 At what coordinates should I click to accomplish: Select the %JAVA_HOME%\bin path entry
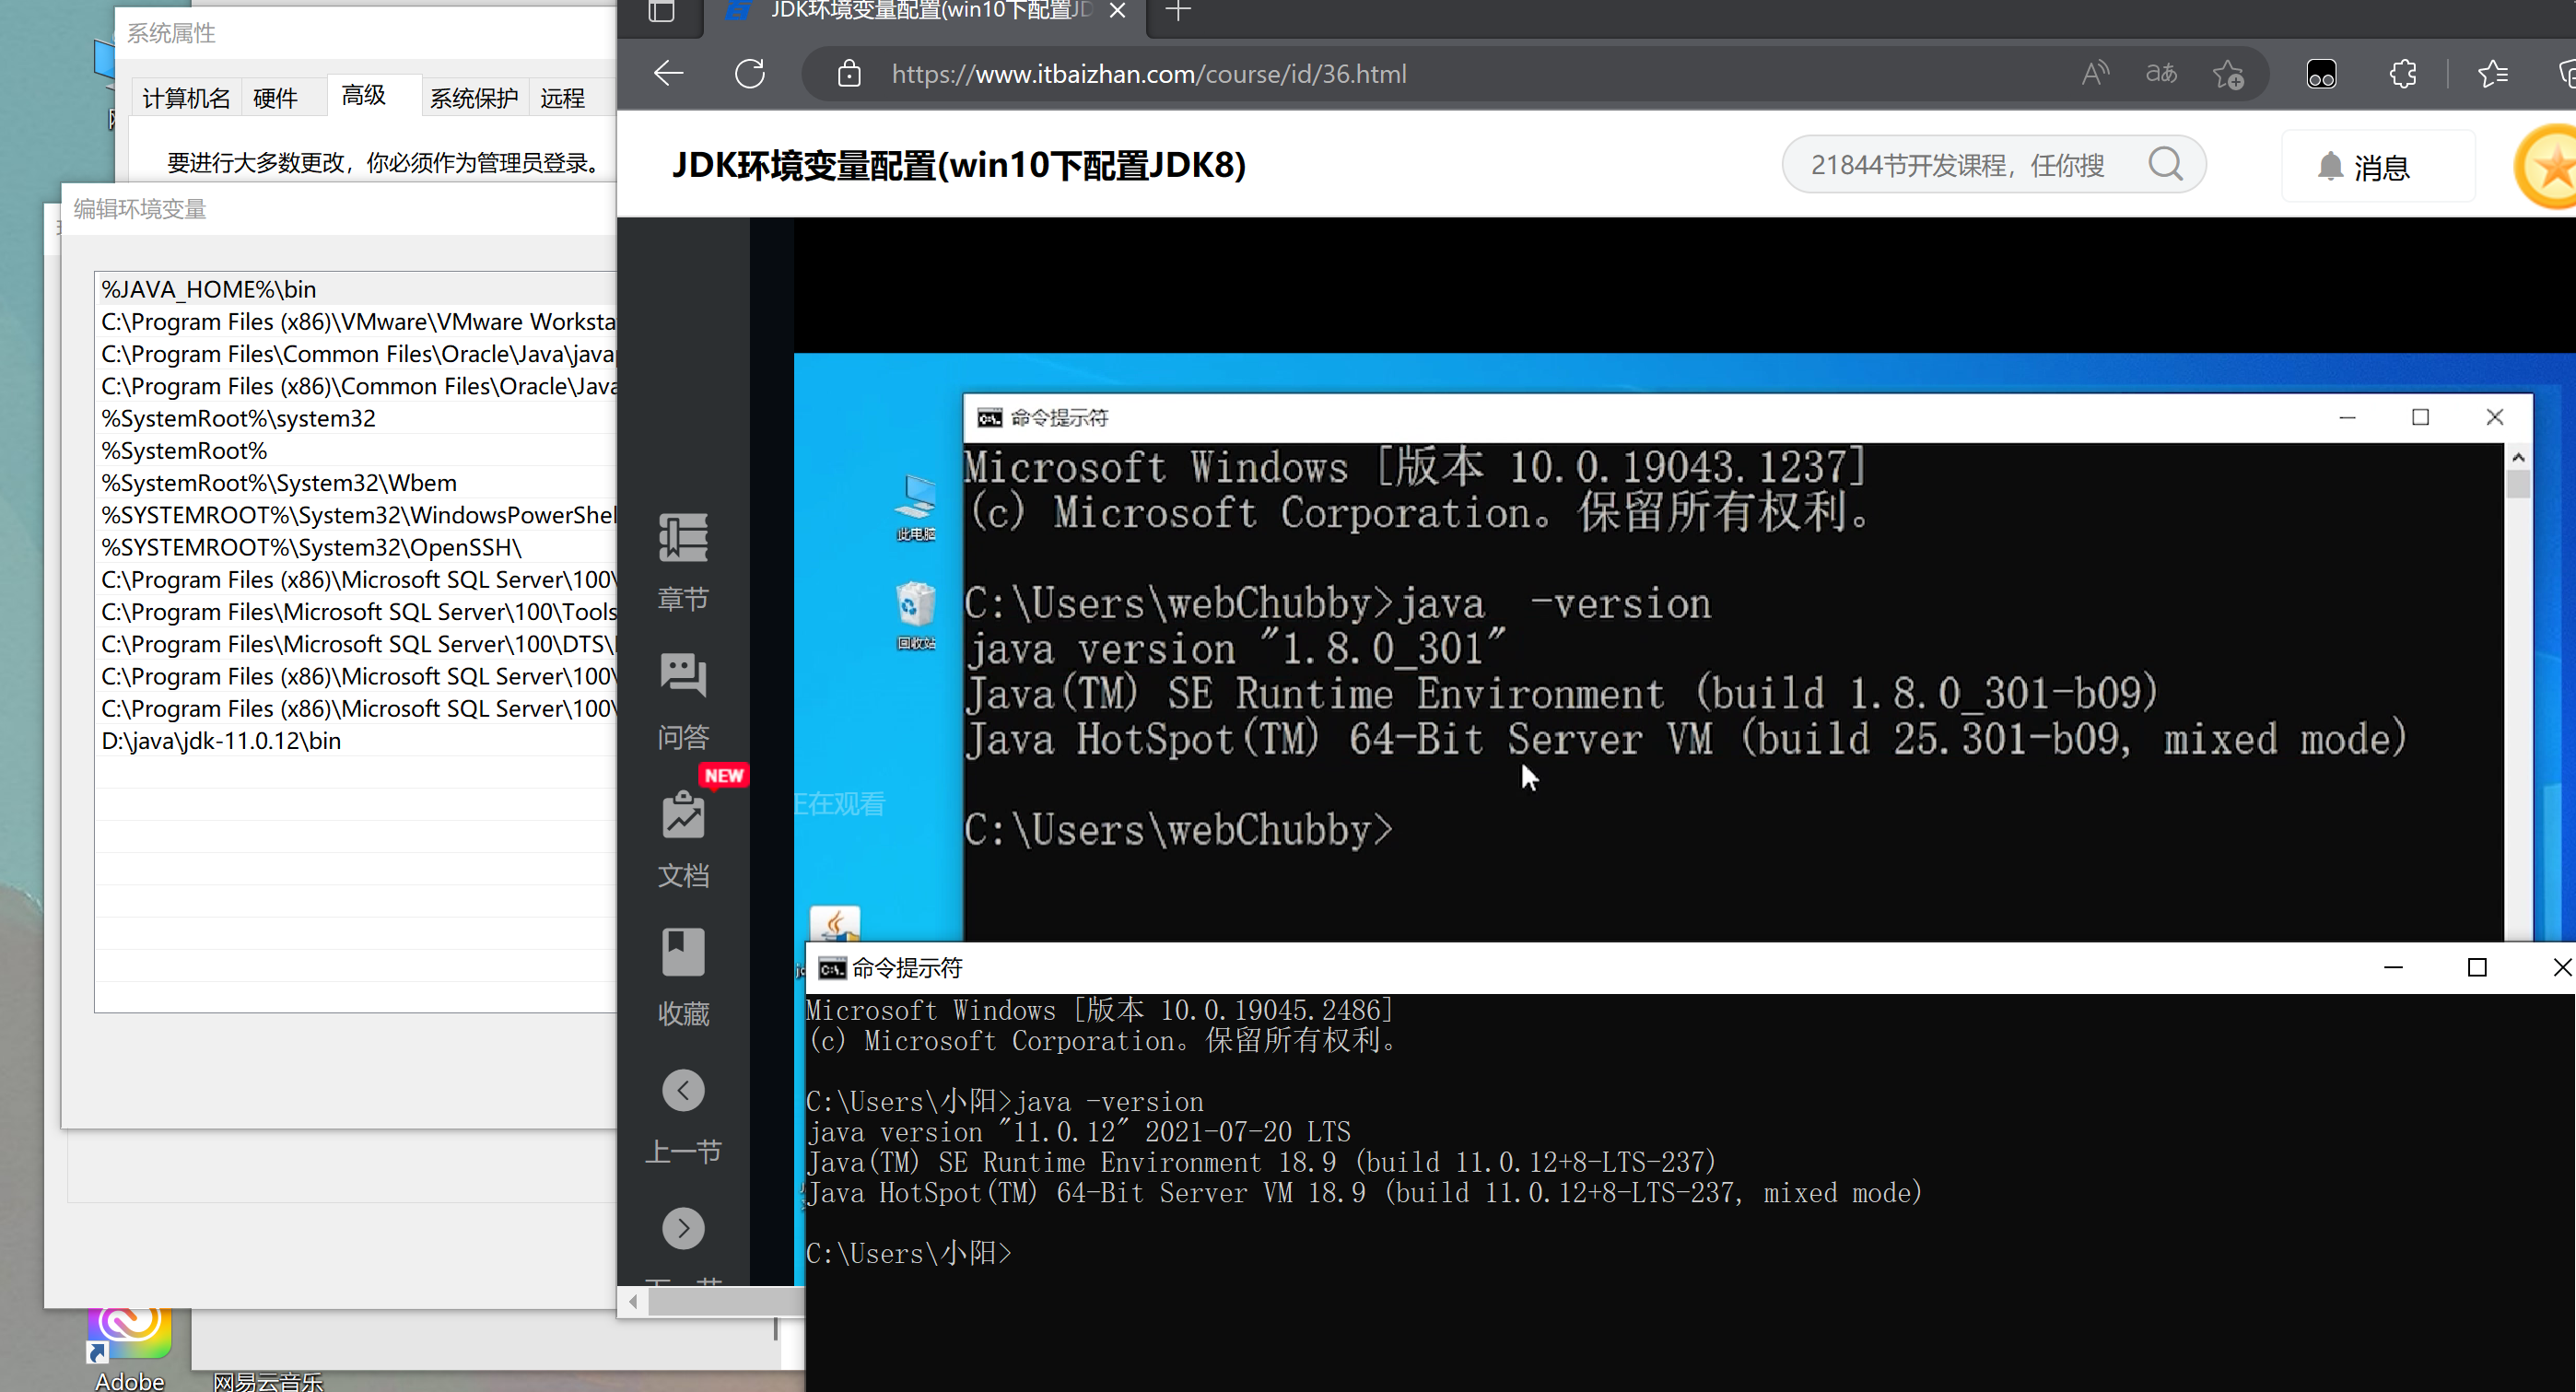[356, 289]
